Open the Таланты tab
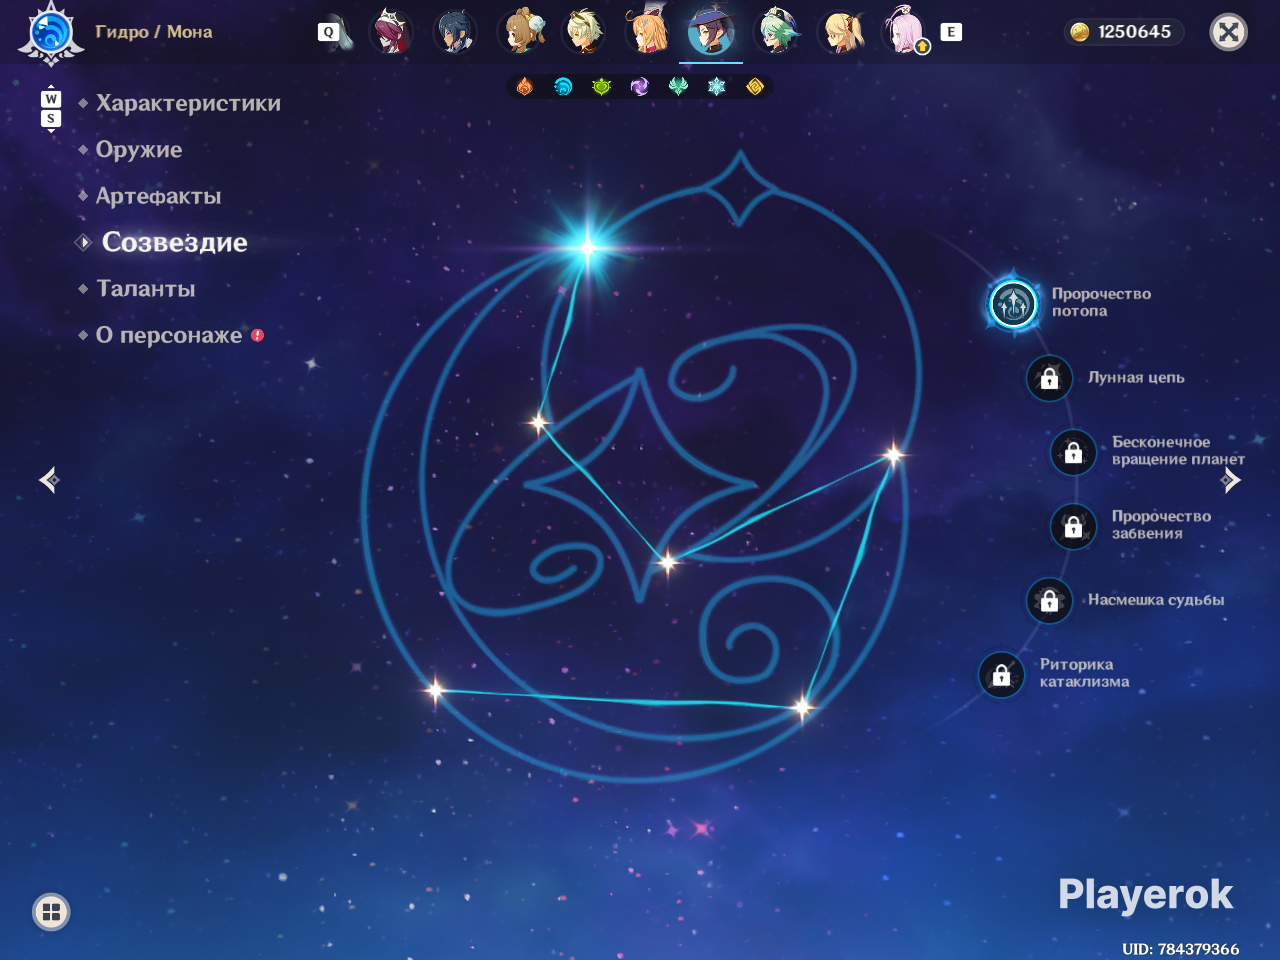 tap(146, 289)
